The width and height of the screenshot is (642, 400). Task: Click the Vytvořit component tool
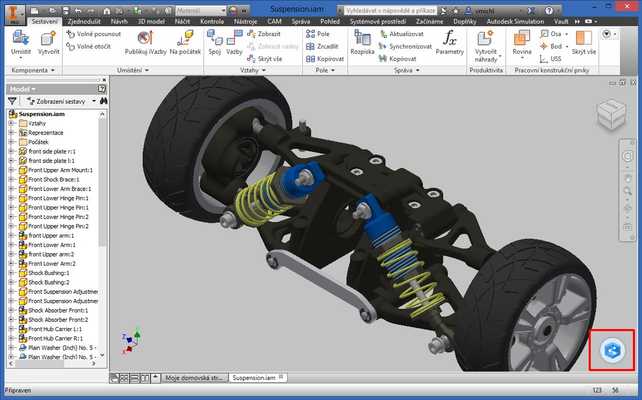pos(48,43)
